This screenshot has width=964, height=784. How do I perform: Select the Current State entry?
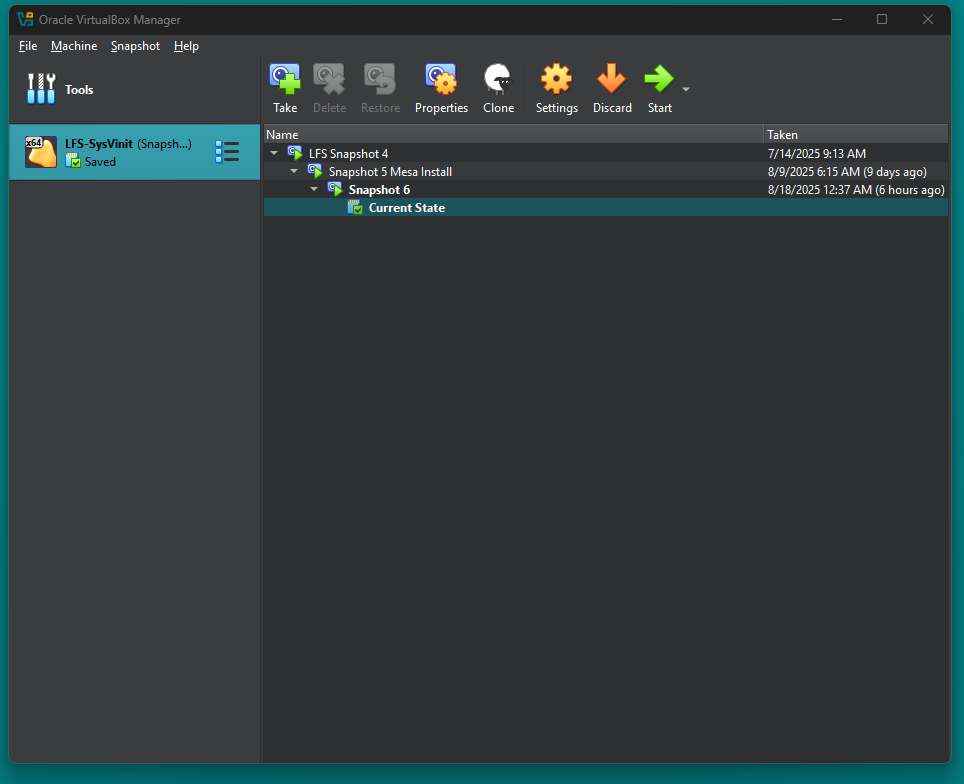[406, 208]
